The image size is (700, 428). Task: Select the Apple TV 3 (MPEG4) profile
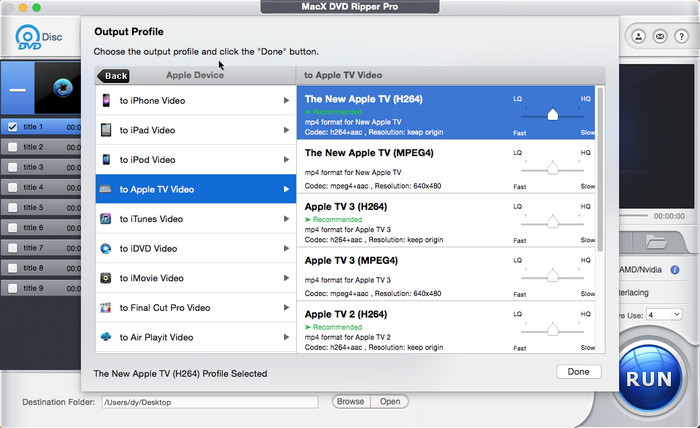pyautogui.click(x=446, y=274)
